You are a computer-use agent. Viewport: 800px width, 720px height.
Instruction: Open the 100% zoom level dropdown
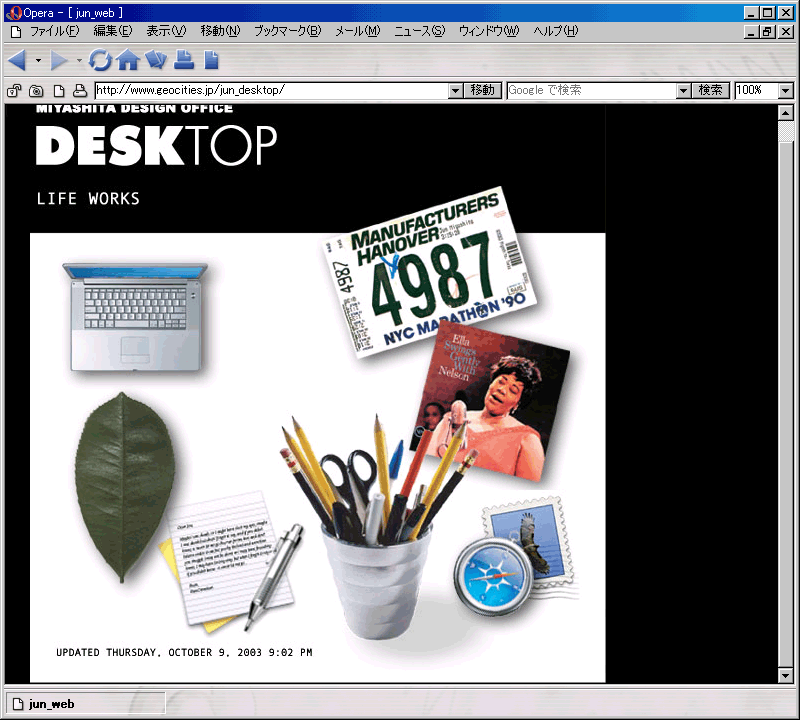coord(786,91)
